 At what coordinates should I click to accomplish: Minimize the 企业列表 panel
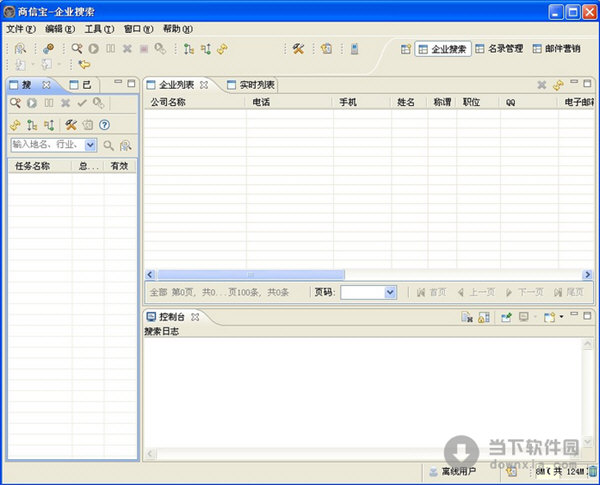574,82
